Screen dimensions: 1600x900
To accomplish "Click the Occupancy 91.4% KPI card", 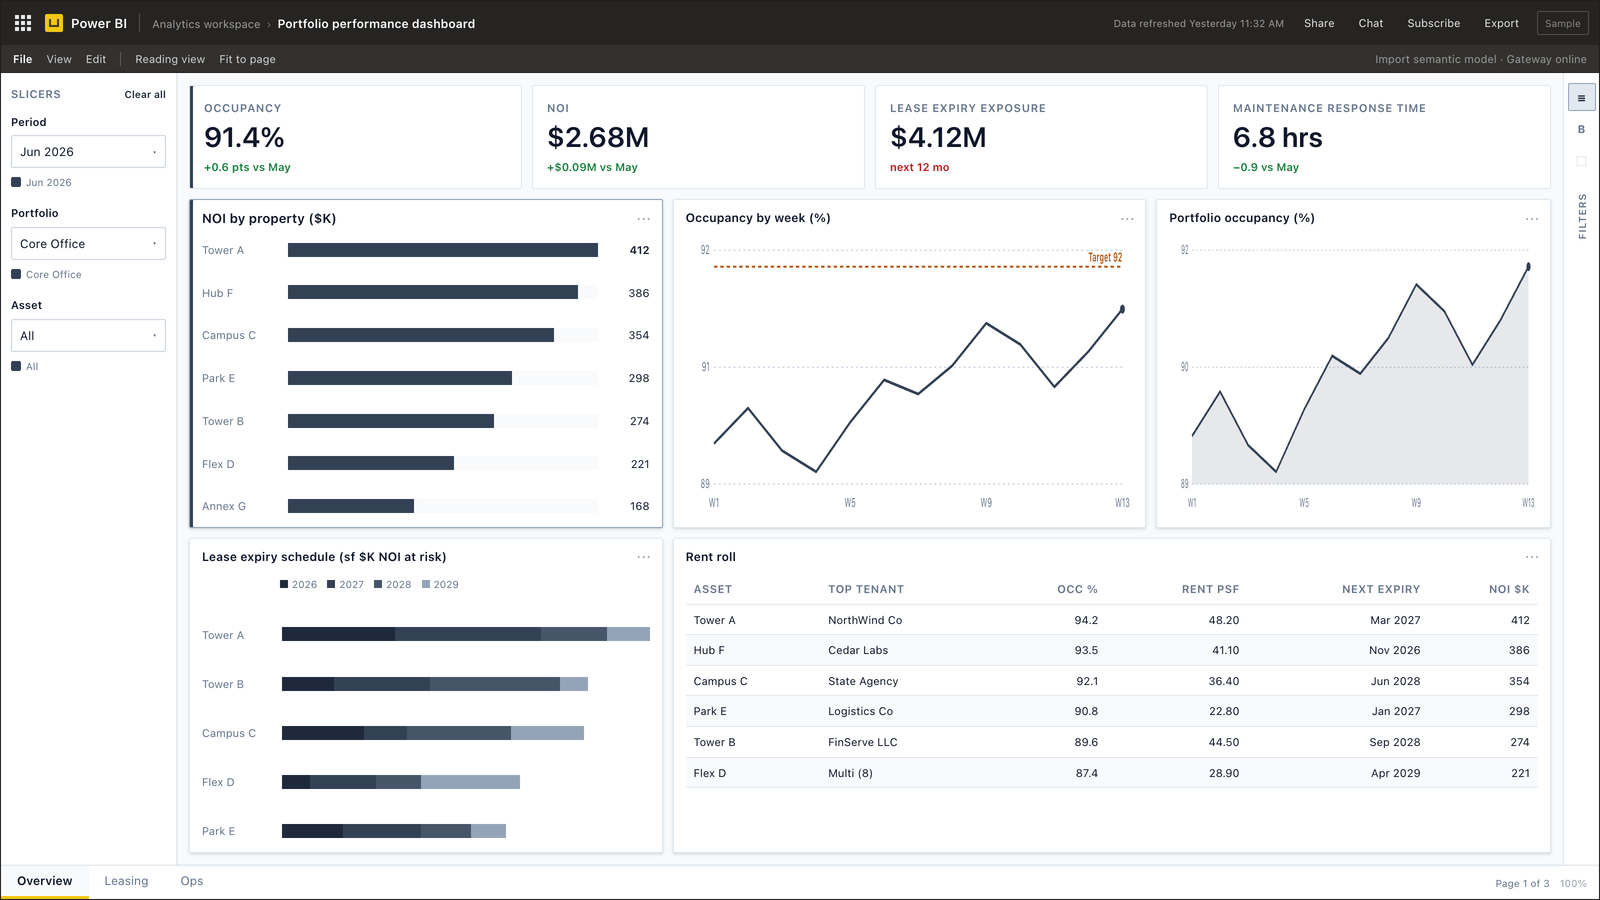I will pyautogui.click(x=356, y=137).
